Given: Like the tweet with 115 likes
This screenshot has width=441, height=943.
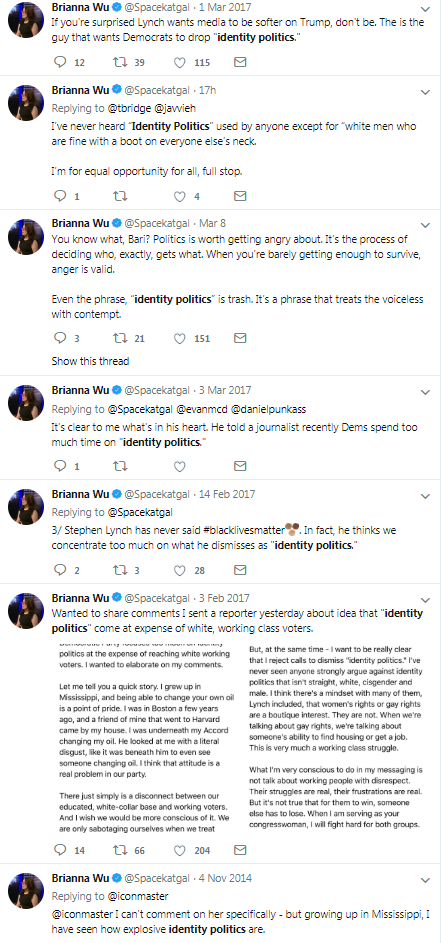Looking at the screenshot, I should (179, 63).
